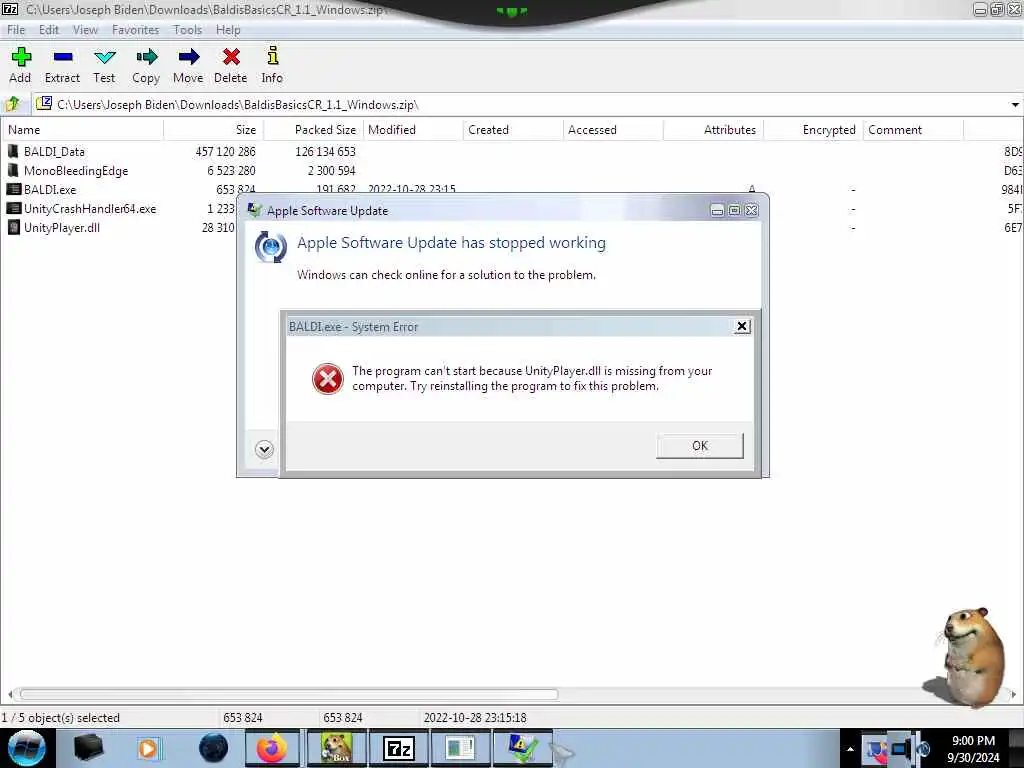Open the File menu
Image resolution: width=1024 pixels, height=768 pixels.
[16, 29]
